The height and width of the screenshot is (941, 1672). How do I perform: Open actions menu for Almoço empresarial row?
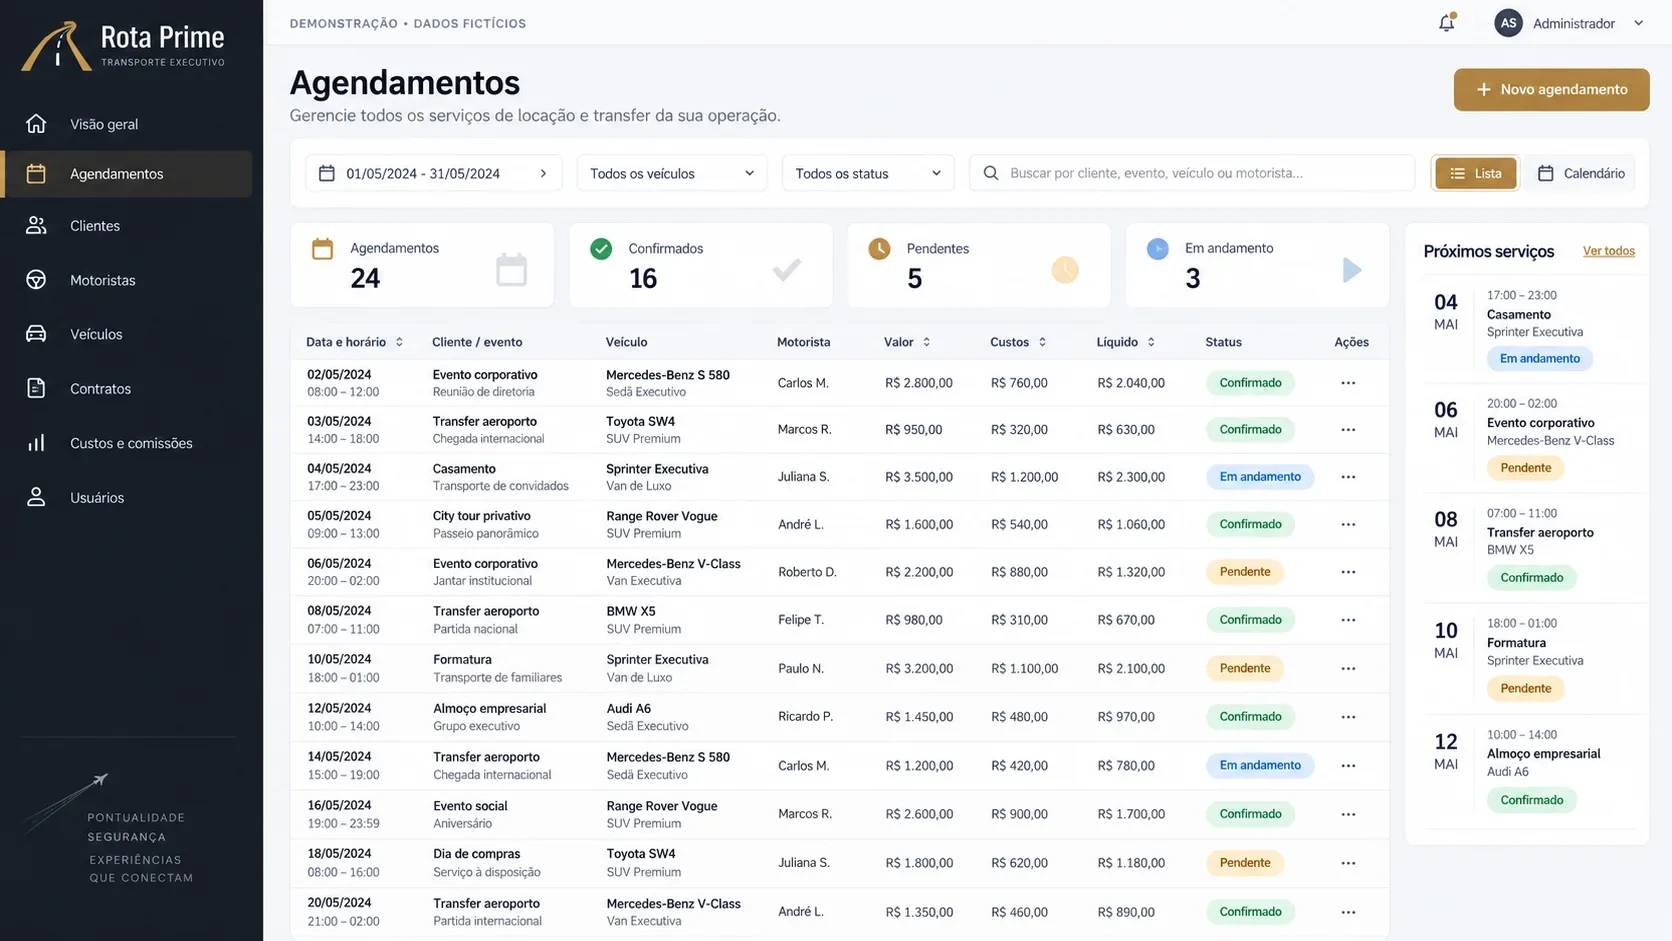[1348, 717]
